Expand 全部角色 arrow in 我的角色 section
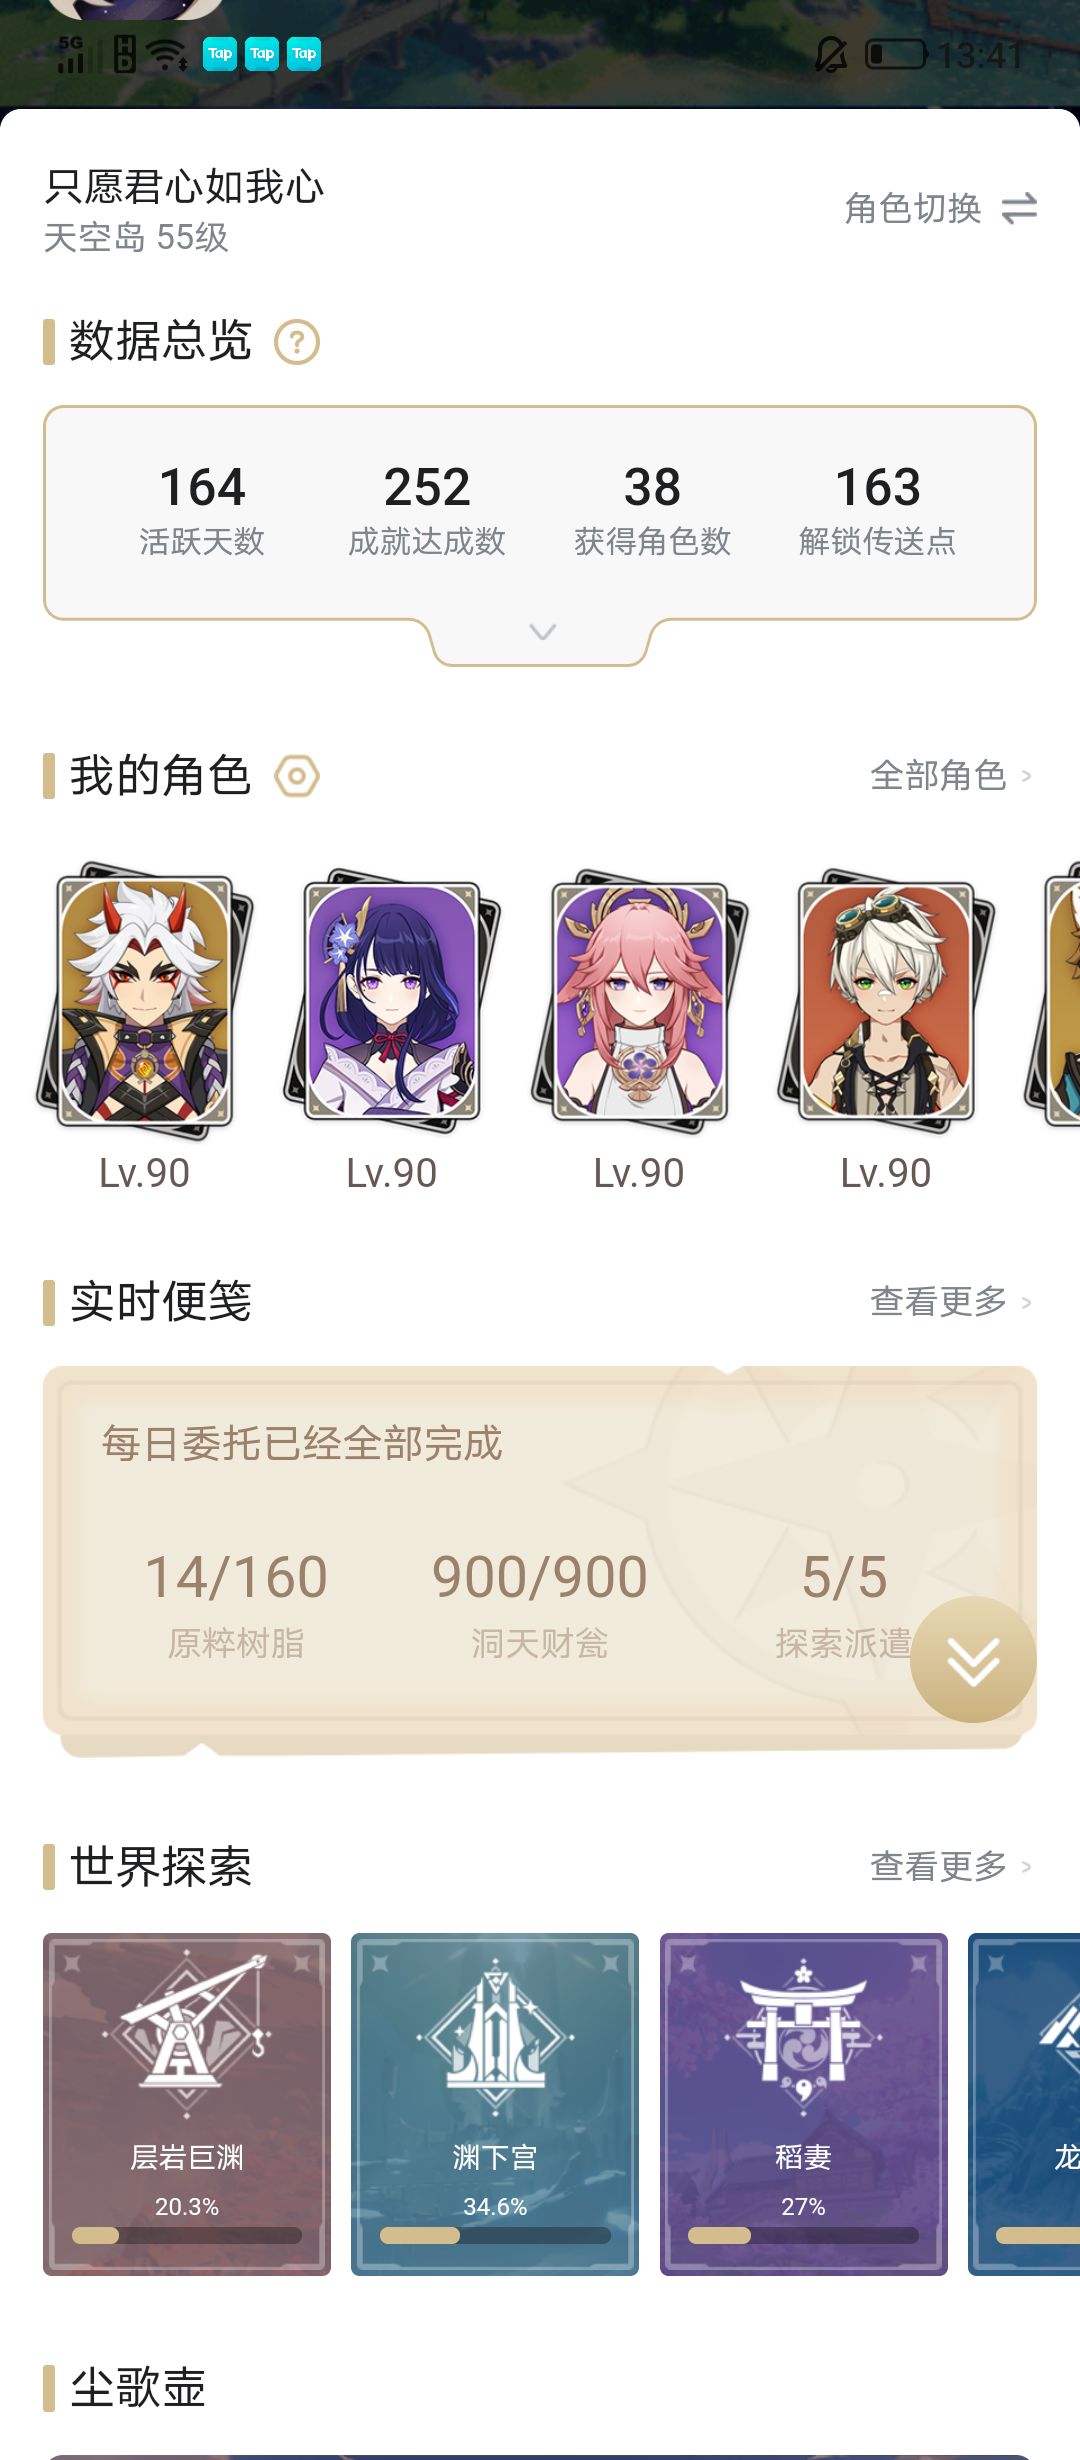Screen dimensions: 1080x2460 (x=1026, y=776)
